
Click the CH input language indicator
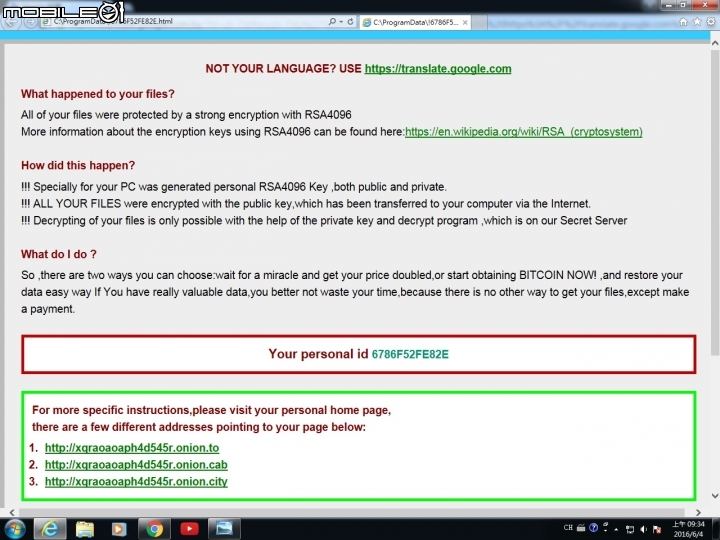click(568, 528)
